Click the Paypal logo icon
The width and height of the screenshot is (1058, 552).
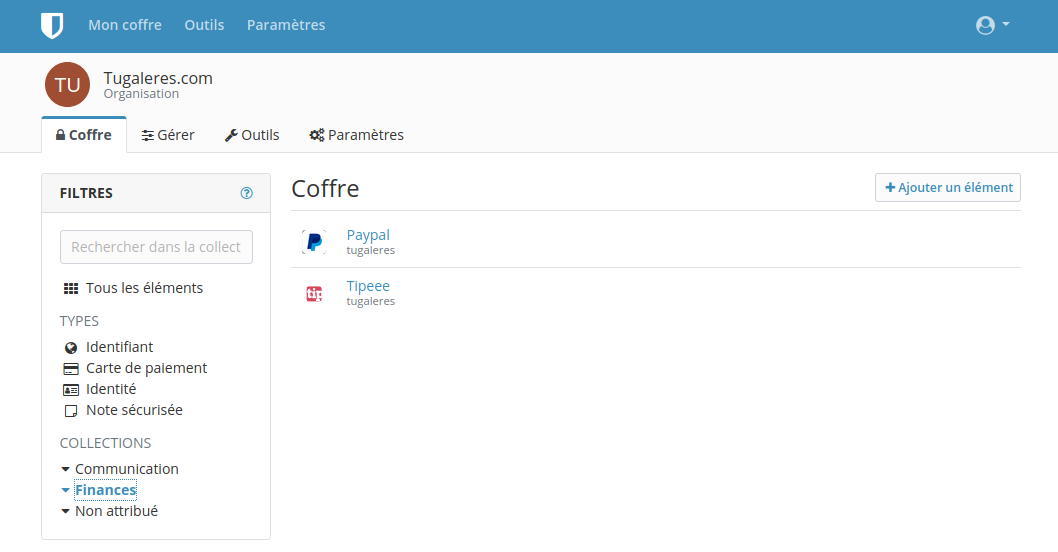click(x=314, y=242)
